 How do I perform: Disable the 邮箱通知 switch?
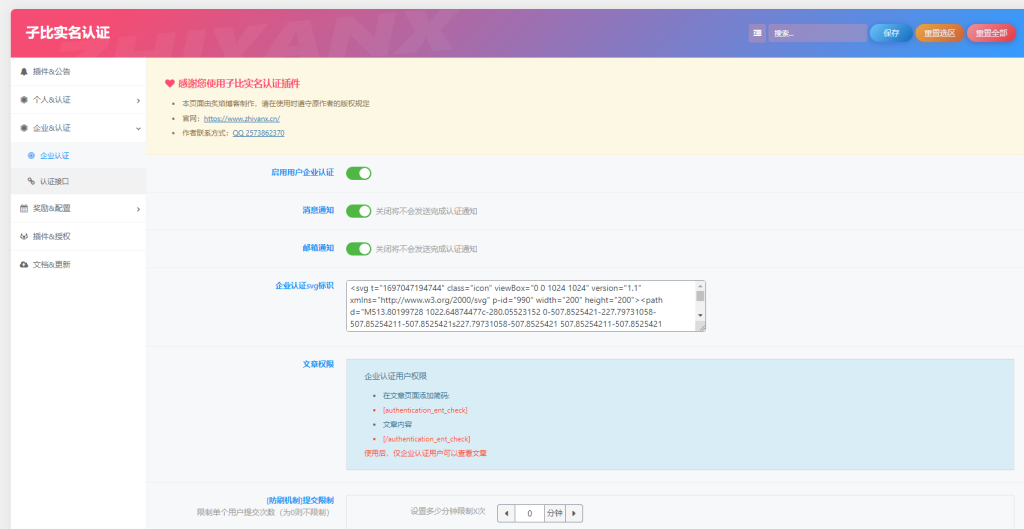click(x=359, y=248)
